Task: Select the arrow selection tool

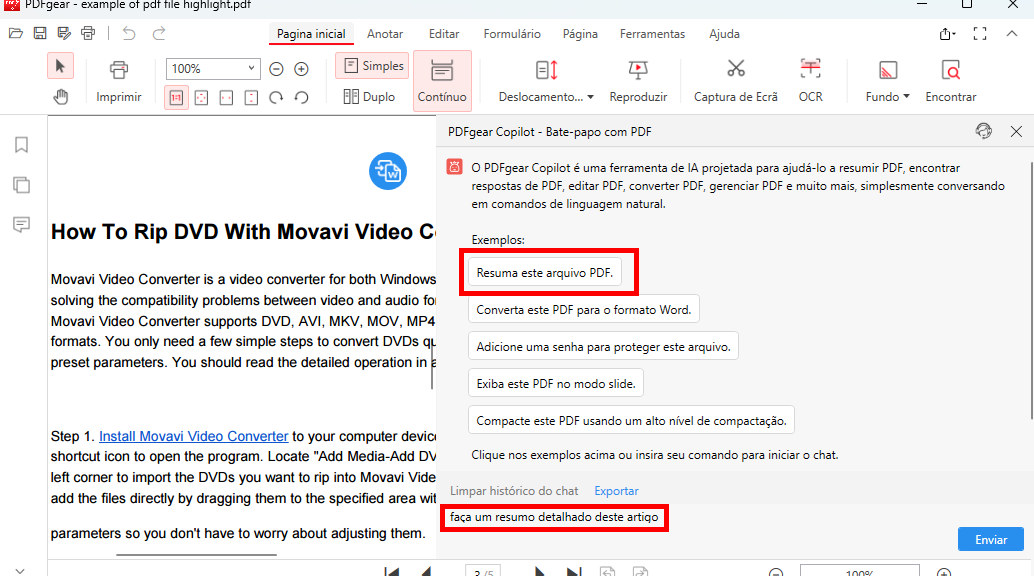Action: click(x=60, y=67)
